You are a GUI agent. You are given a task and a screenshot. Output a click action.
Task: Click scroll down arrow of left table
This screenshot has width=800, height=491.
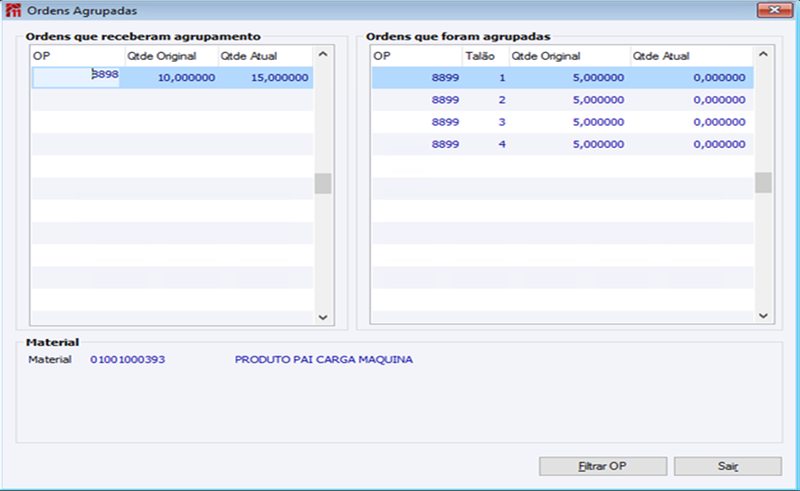pyautogui.click(x=323, y=317)
